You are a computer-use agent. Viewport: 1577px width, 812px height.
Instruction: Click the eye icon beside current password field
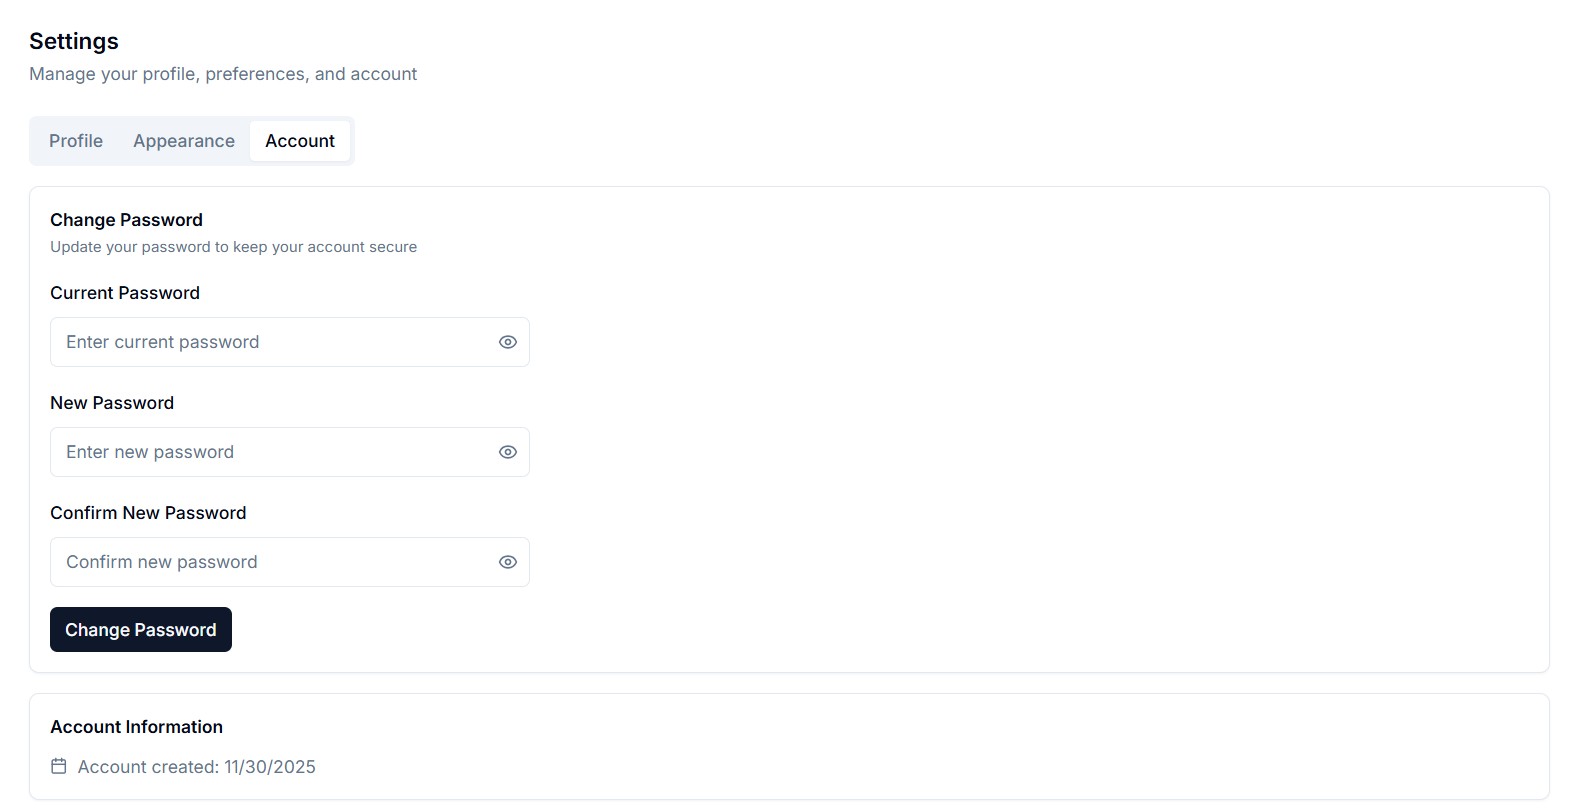508,341
